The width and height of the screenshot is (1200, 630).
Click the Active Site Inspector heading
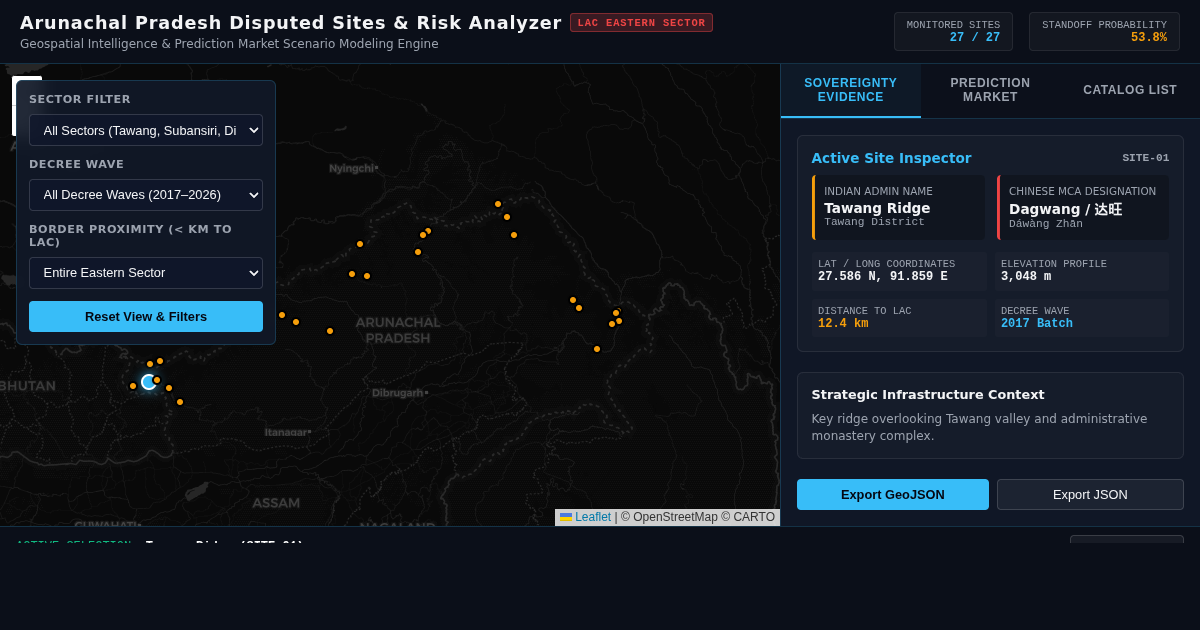tap(891, 158)
